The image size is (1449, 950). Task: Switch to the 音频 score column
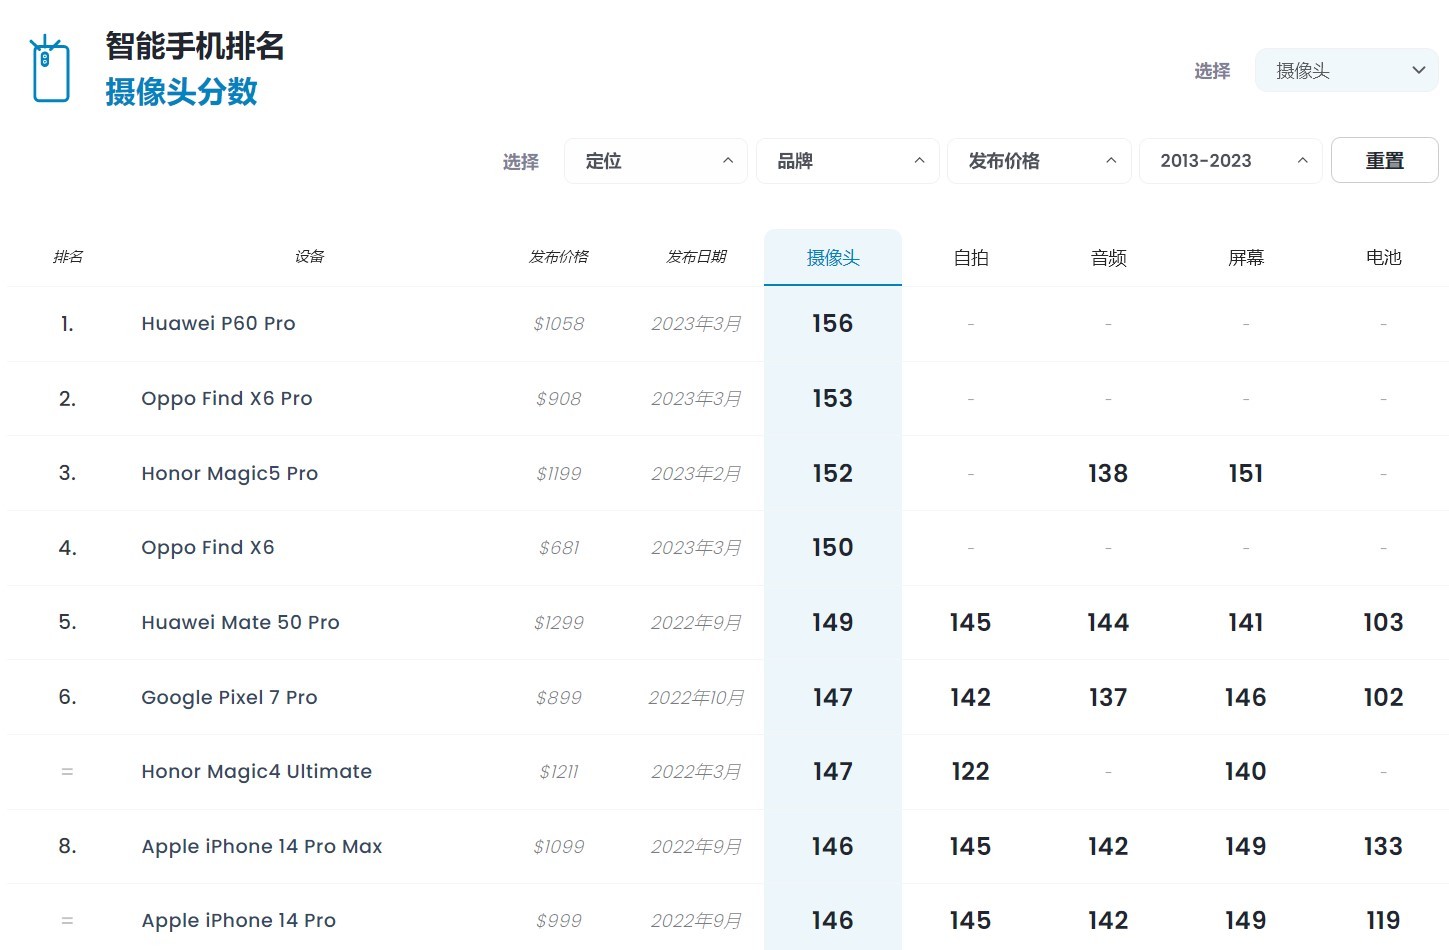[1108, 258]
